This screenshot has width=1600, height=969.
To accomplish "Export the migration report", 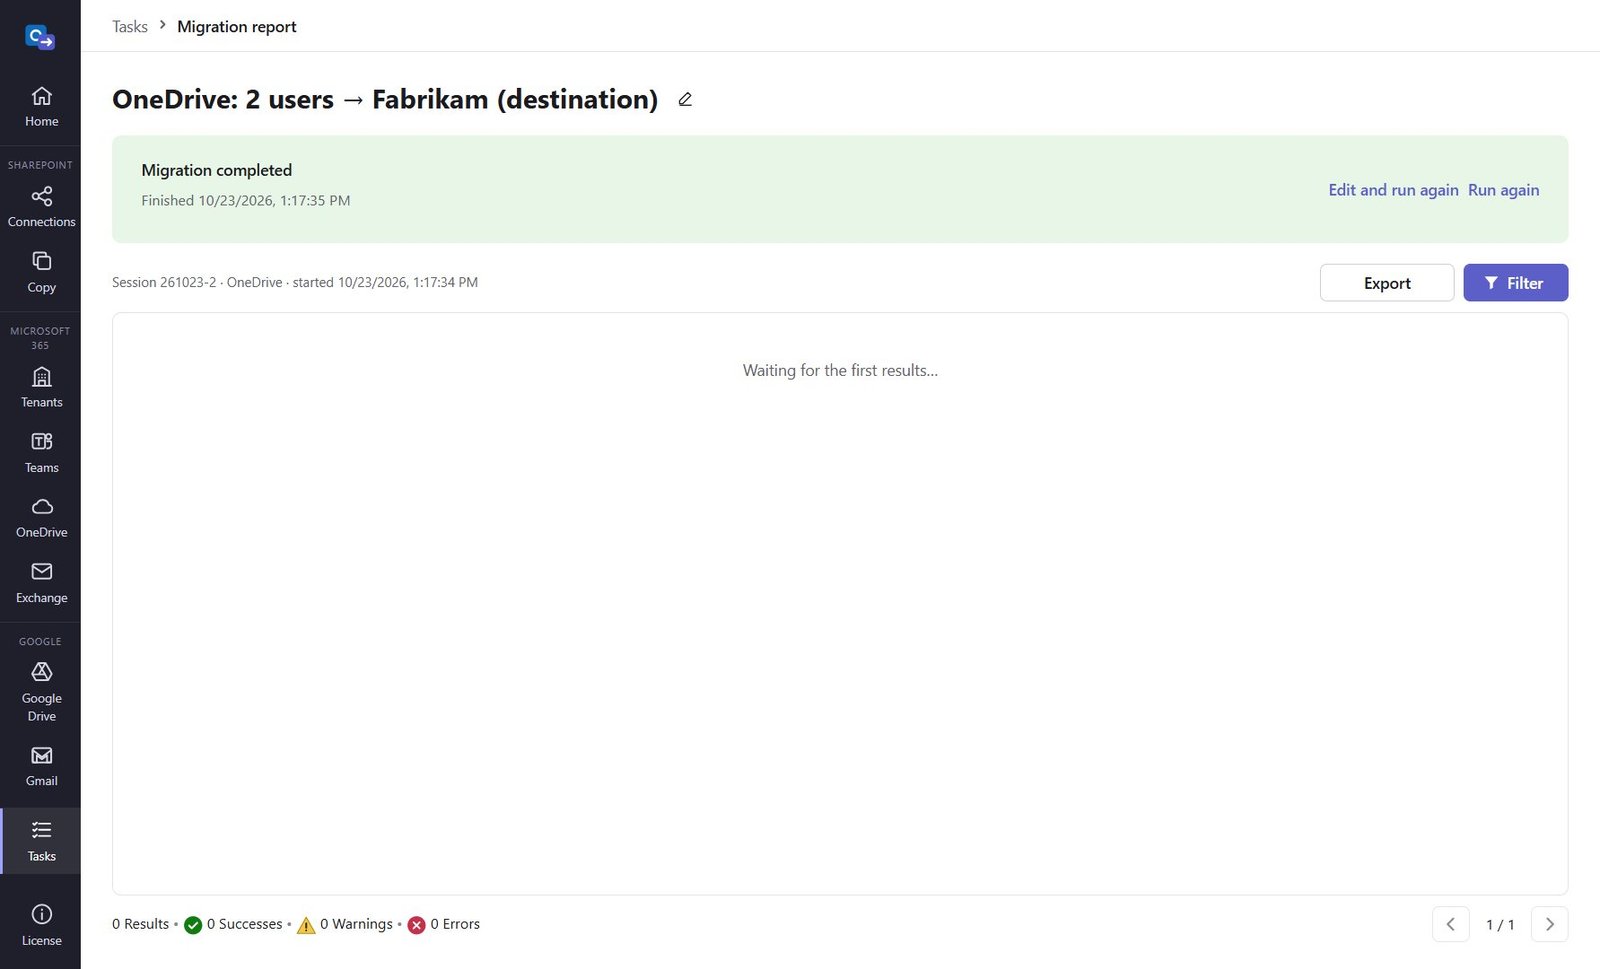I will (x=1387, y=283).
